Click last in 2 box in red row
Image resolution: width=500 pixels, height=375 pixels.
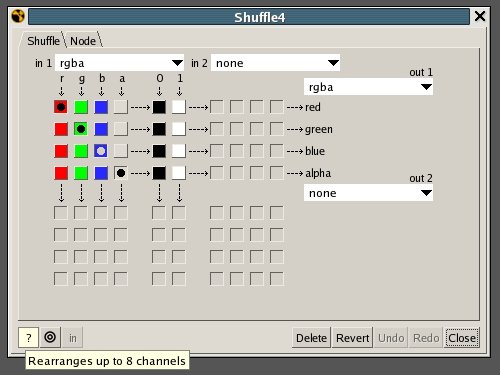(277, 107)
